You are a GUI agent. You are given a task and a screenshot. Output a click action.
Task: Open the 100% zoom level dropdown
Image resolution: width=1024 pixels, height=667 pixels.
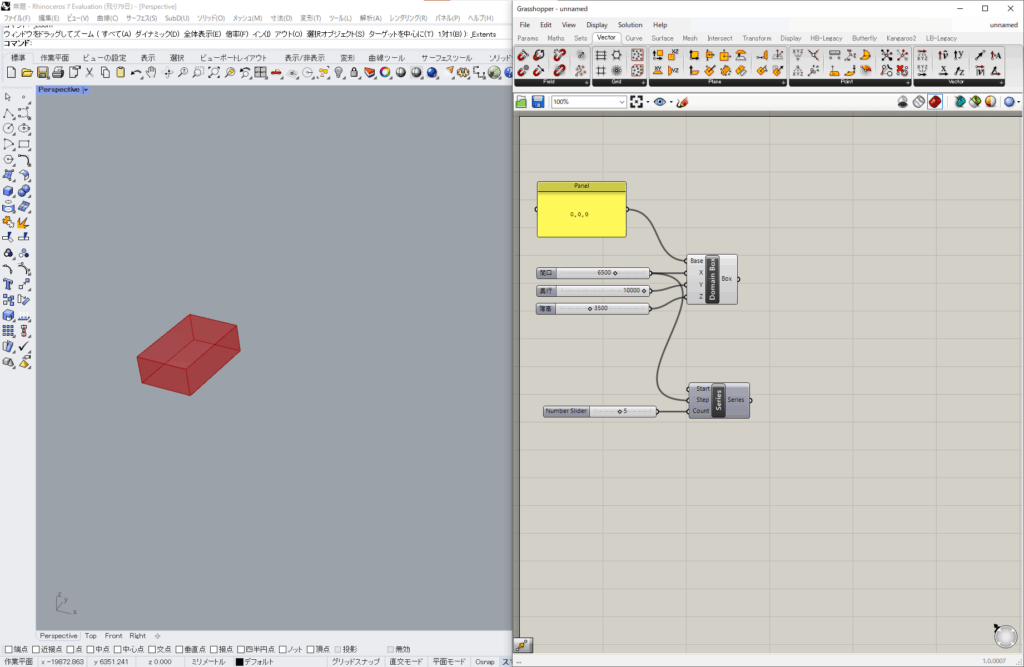point(621,102)
